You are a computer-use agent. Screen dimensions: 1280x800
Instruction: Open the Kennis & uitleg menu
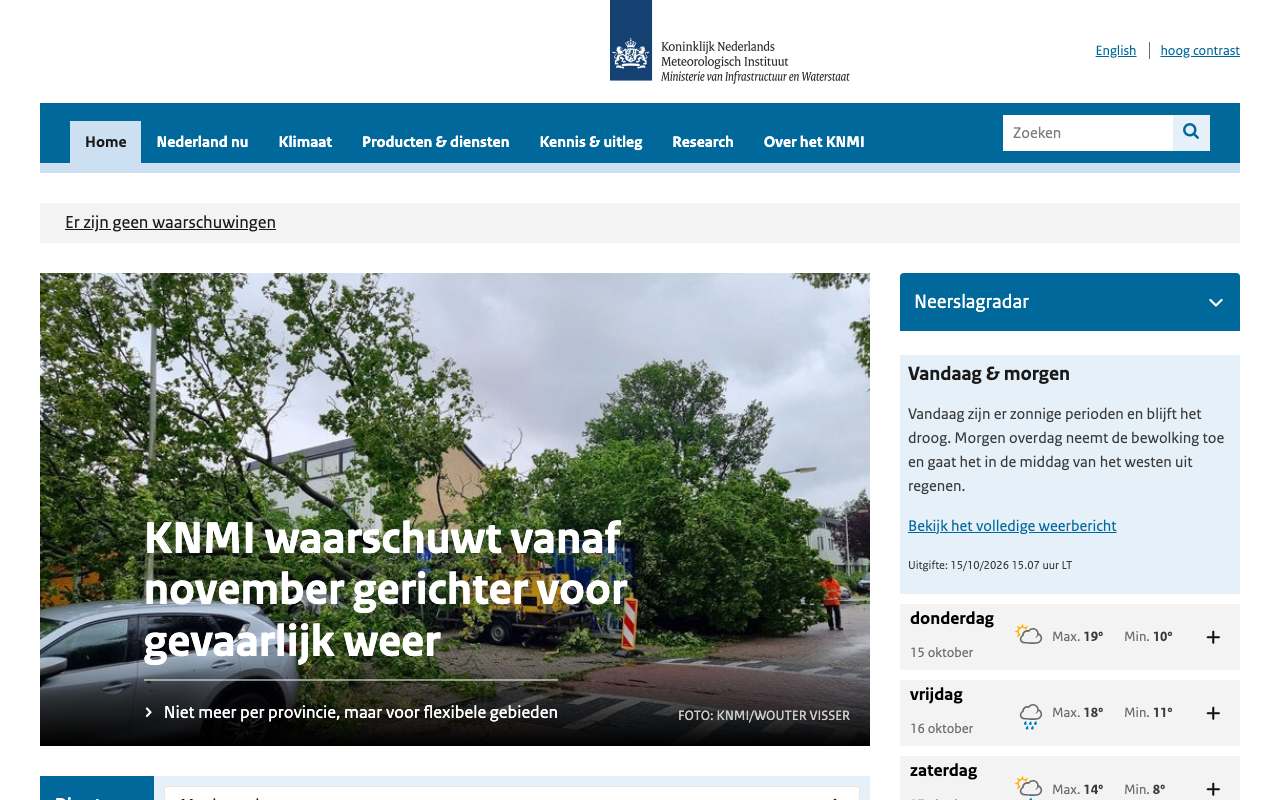[x=591, y=142]
